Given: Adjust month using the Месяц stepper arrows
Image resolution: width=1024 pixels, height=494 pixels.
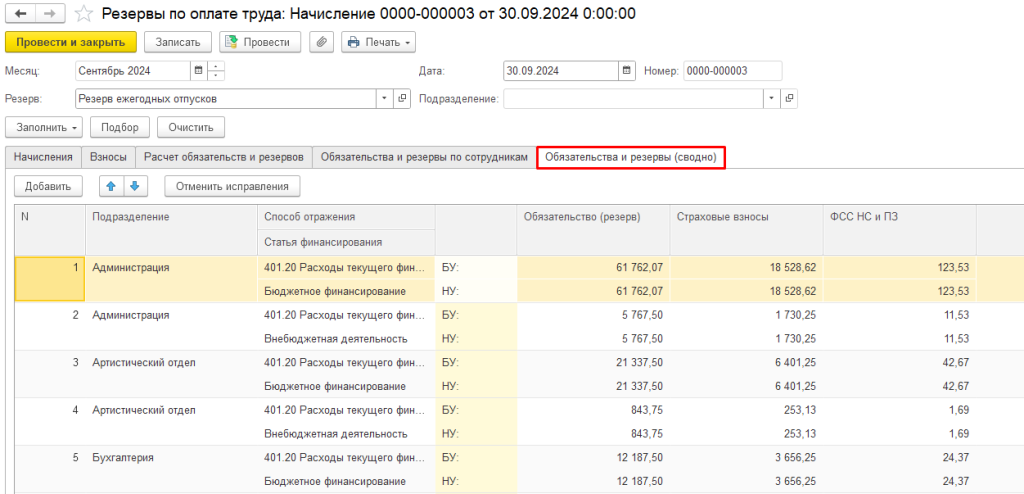Looking at the screenshot, I should tap(216, 71).
